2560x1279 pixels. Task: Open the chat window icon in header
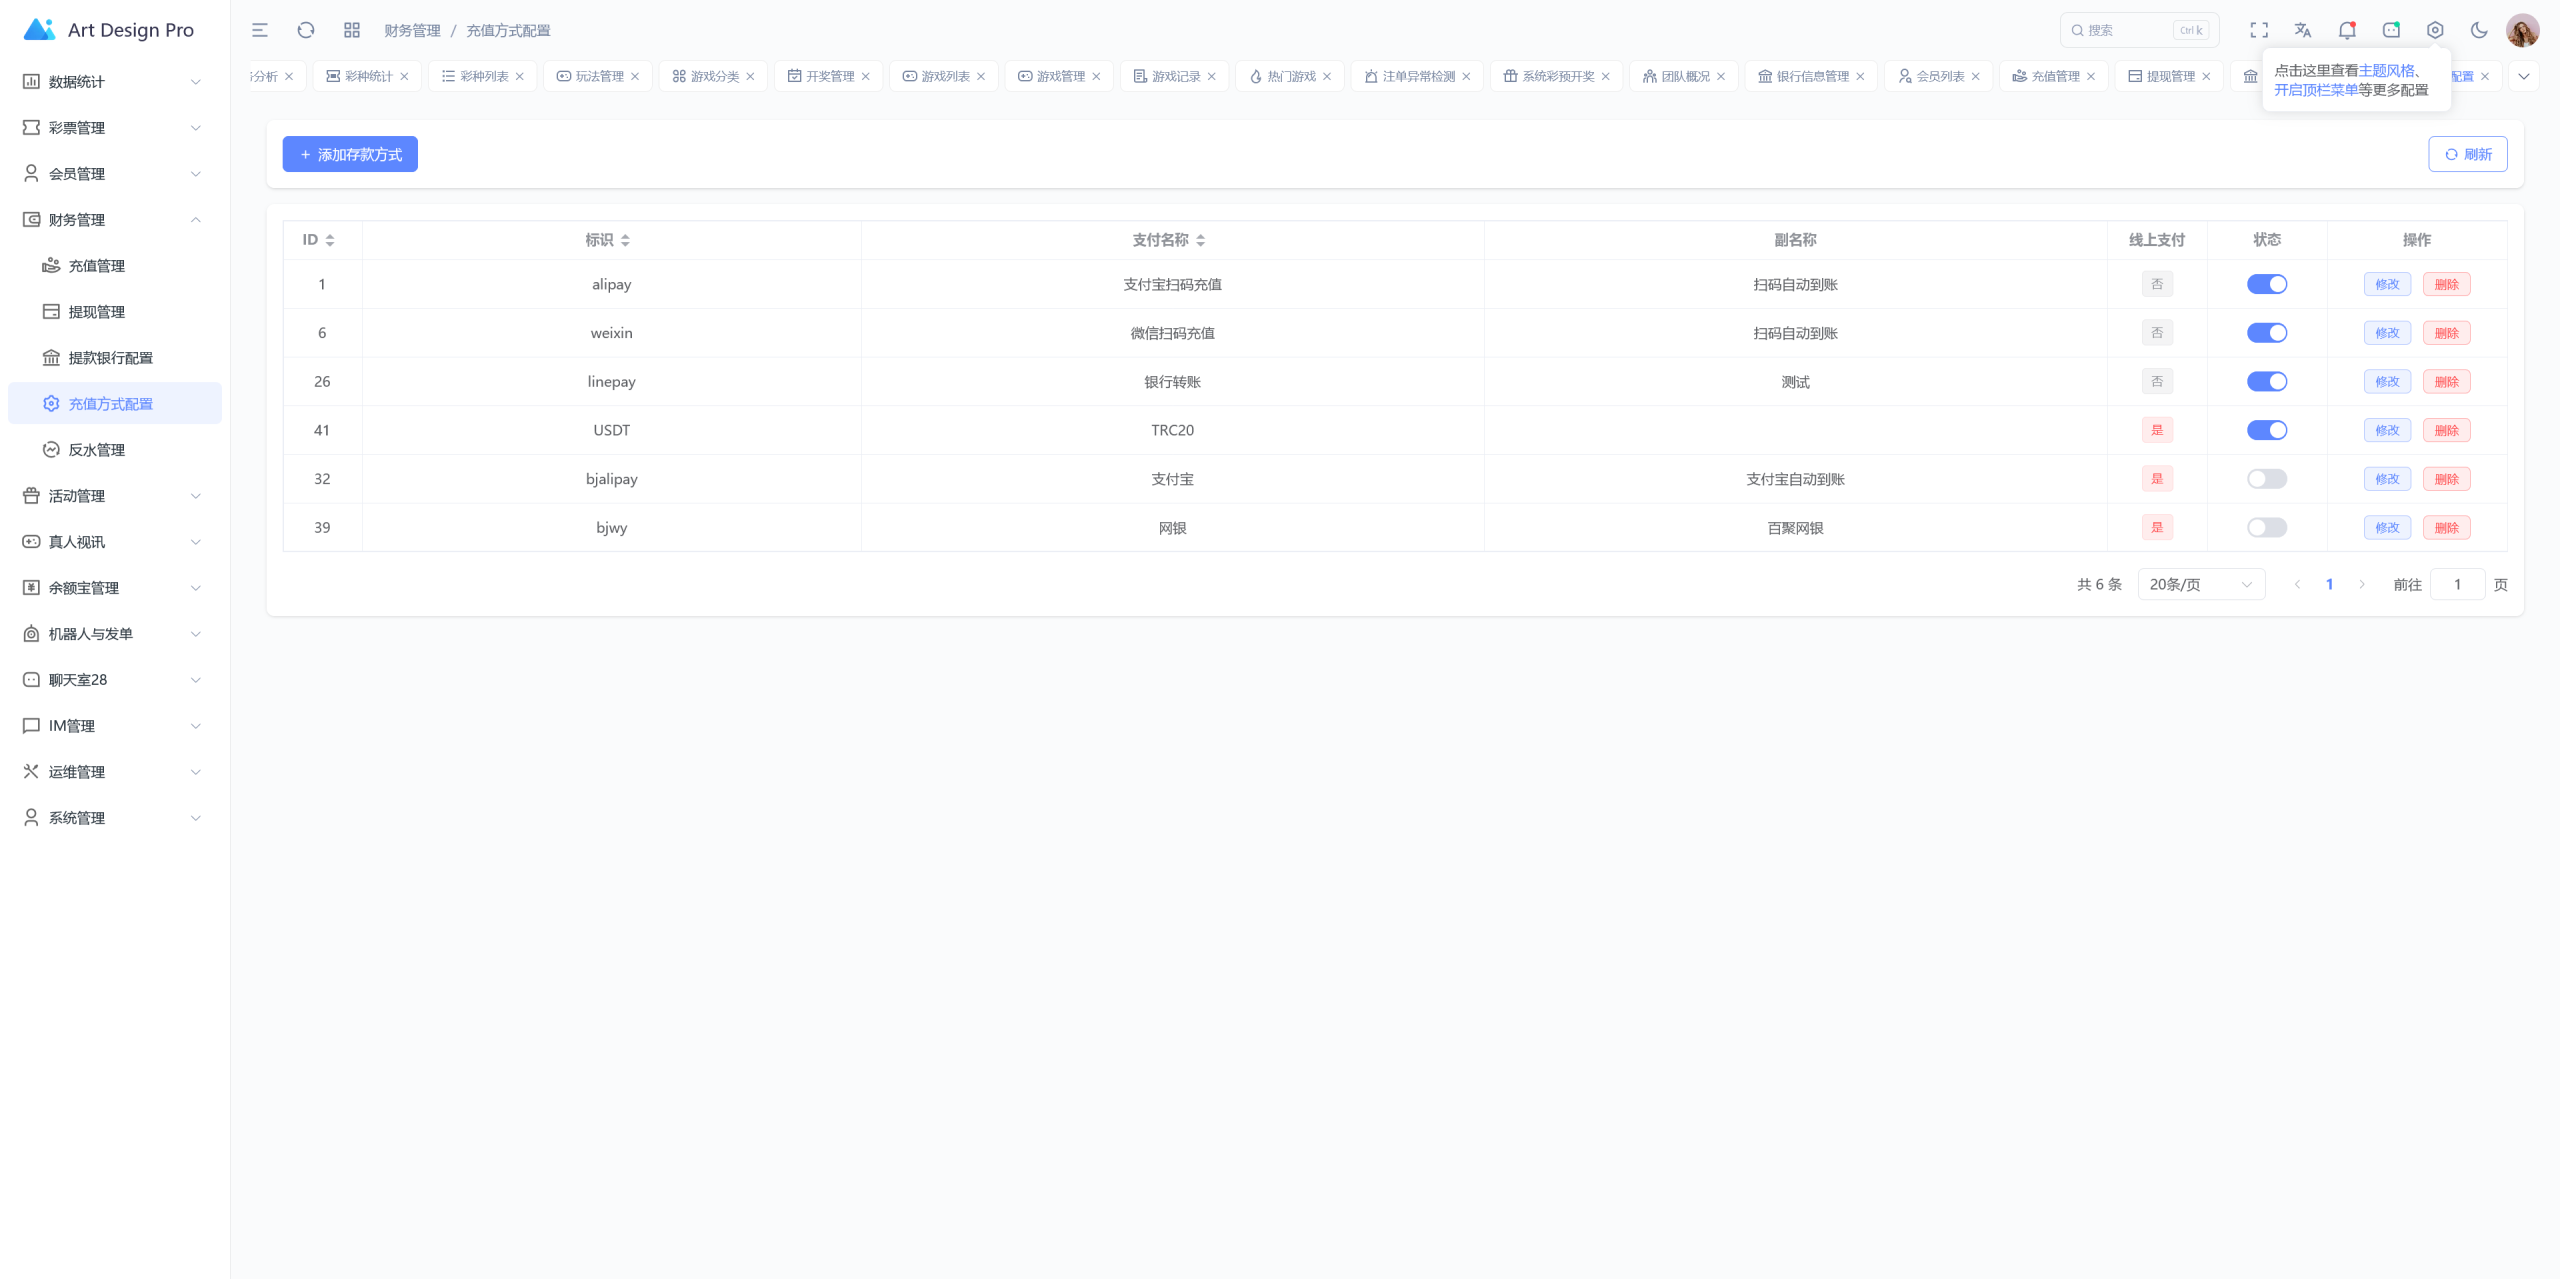point(2391,30)
